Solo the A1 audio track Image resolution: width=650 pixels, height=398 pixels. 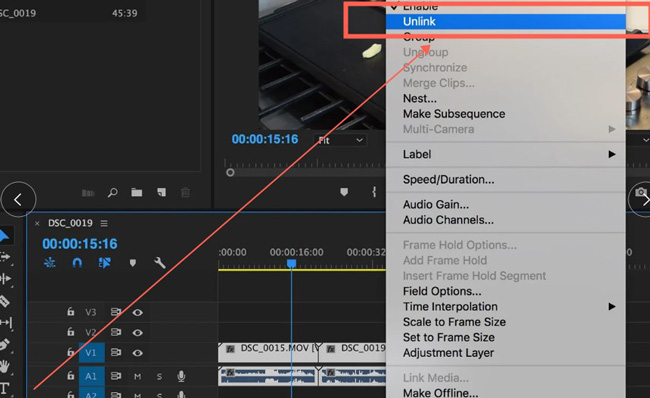(160, 376)
